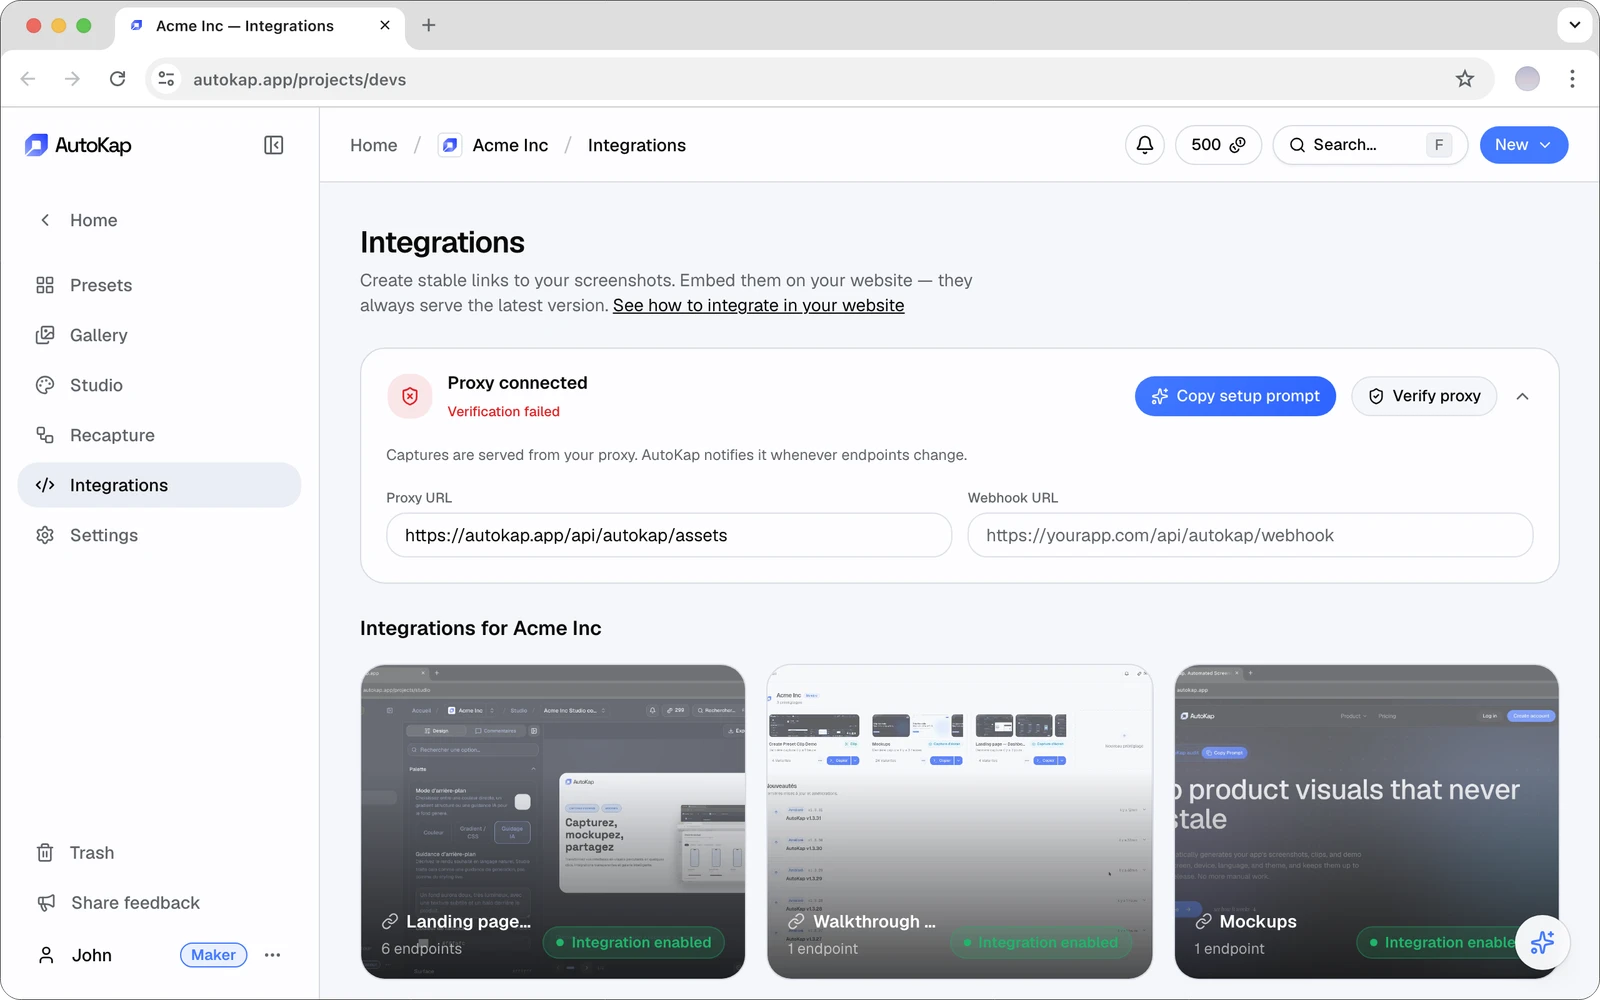Click the Acme Inc project logo icon
Viewport: 1600px width, 1000px height.
(450, 145)
